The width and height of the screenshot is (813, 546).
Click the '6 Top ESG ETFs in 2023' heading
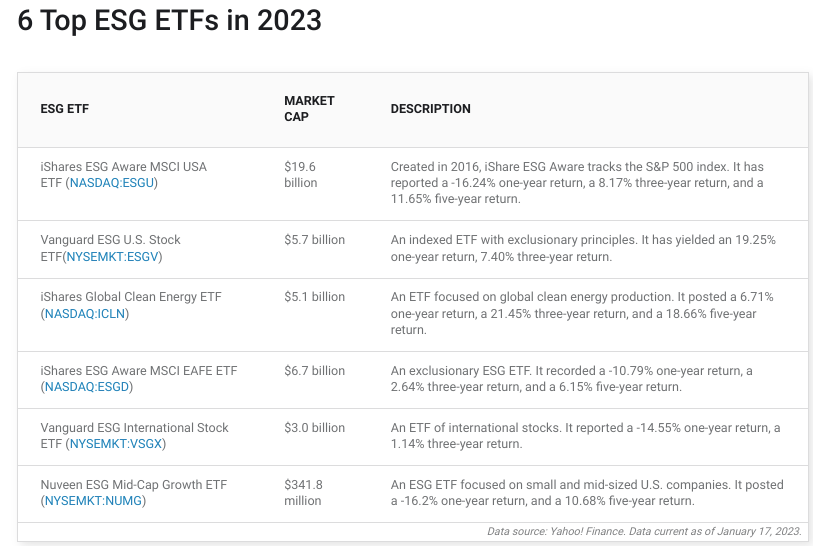click(x=170, y=21)
